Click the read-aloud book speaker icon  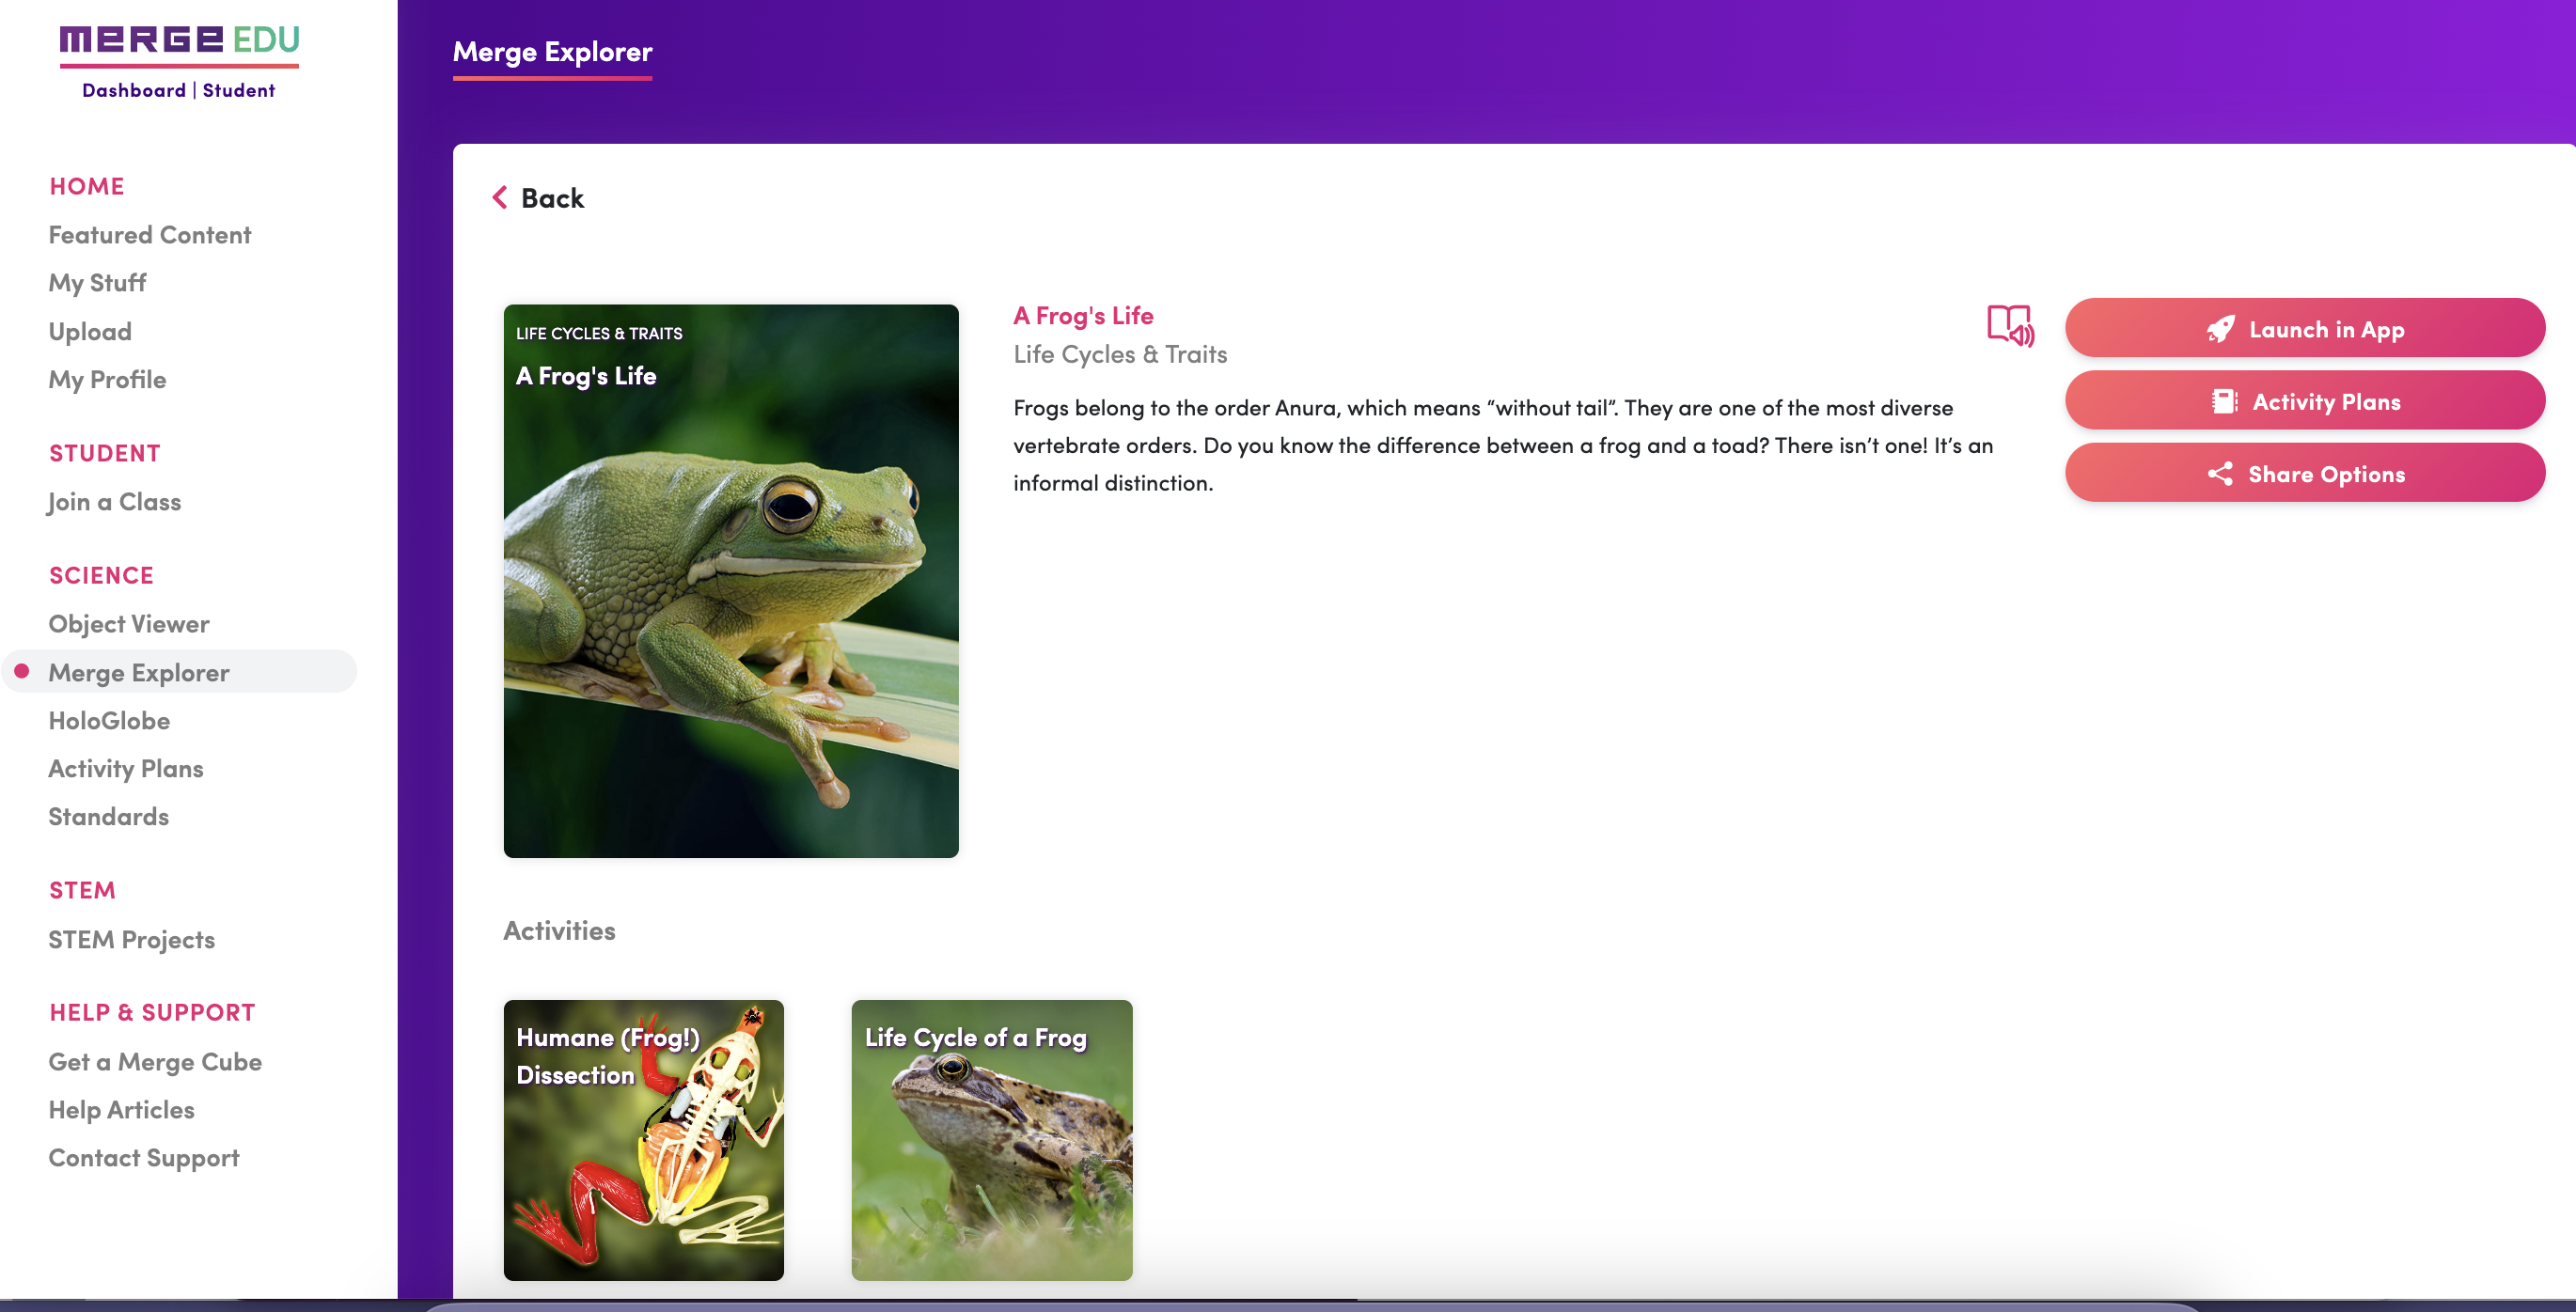coord(2010,326)
